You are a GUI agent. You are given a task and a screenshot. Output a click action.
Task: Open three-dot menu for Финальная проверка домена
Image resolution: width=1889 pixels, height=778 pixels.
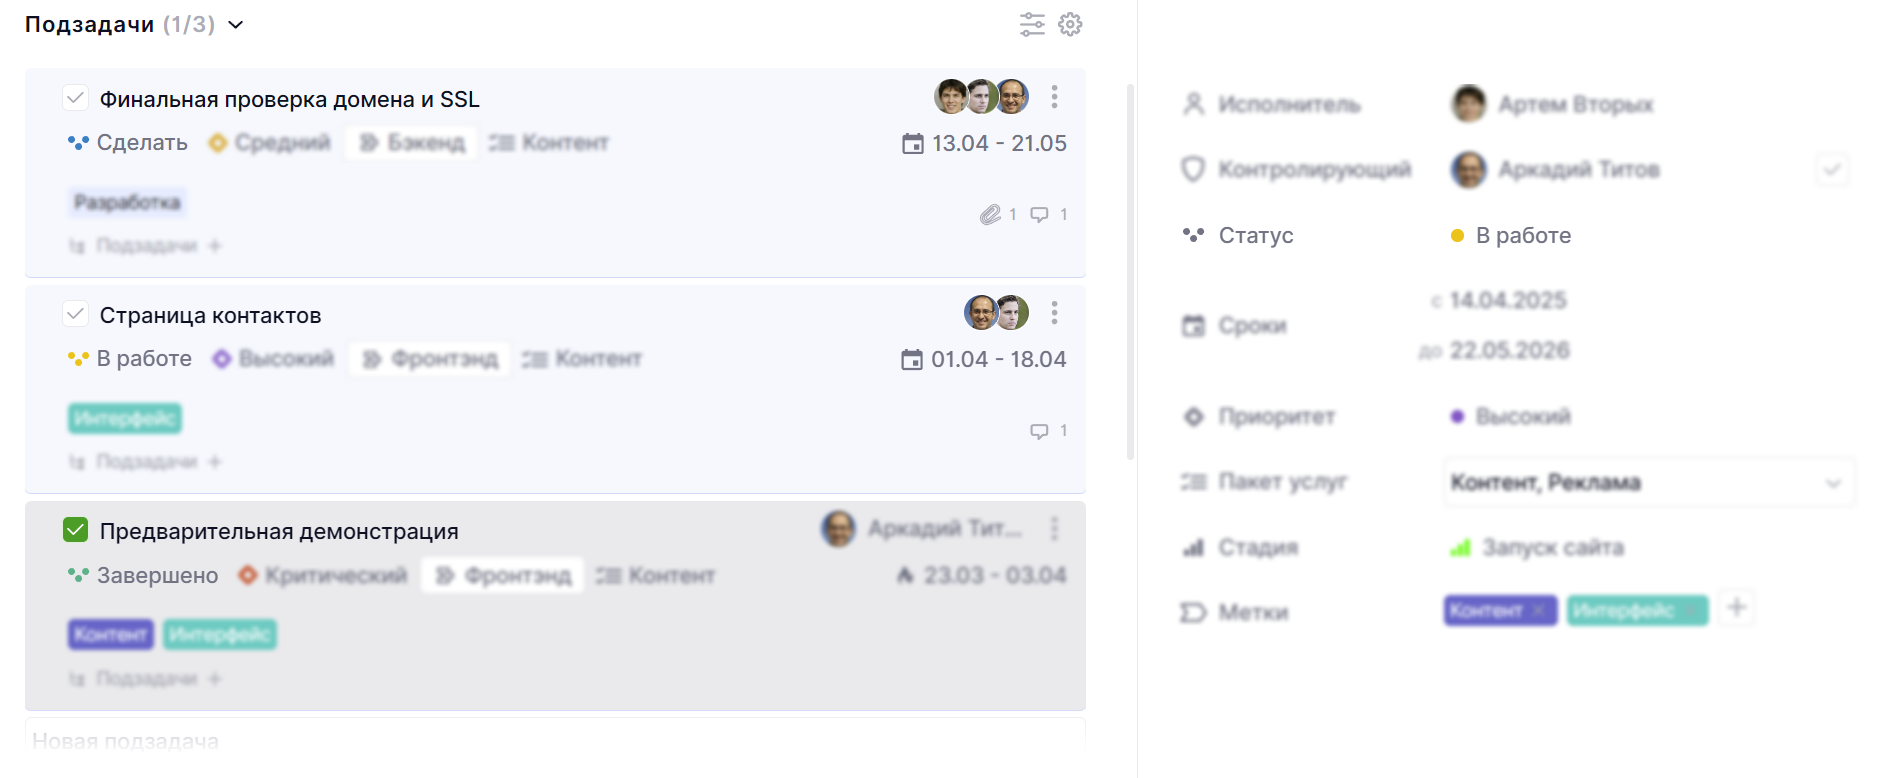1054,97
